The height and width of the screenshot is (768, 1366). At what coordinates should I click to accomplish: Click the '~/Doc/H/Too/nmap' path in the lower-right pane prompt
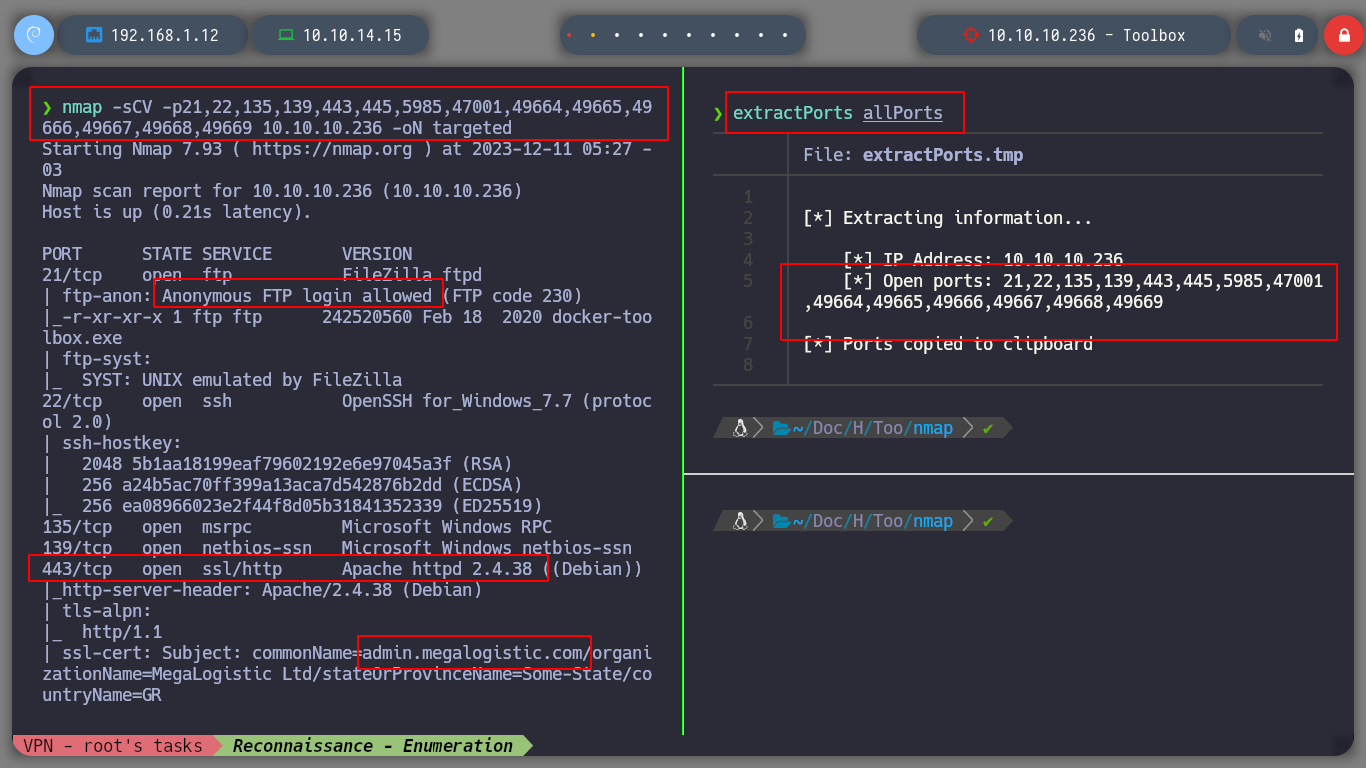[x=872, y=521]
